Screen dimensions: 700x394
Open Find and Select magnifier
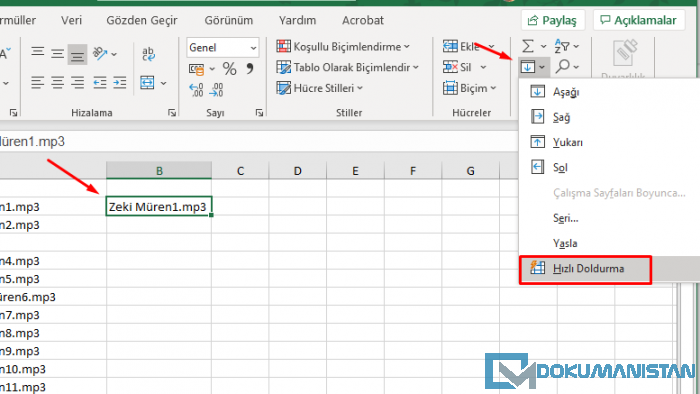click(x=567, y=67)
